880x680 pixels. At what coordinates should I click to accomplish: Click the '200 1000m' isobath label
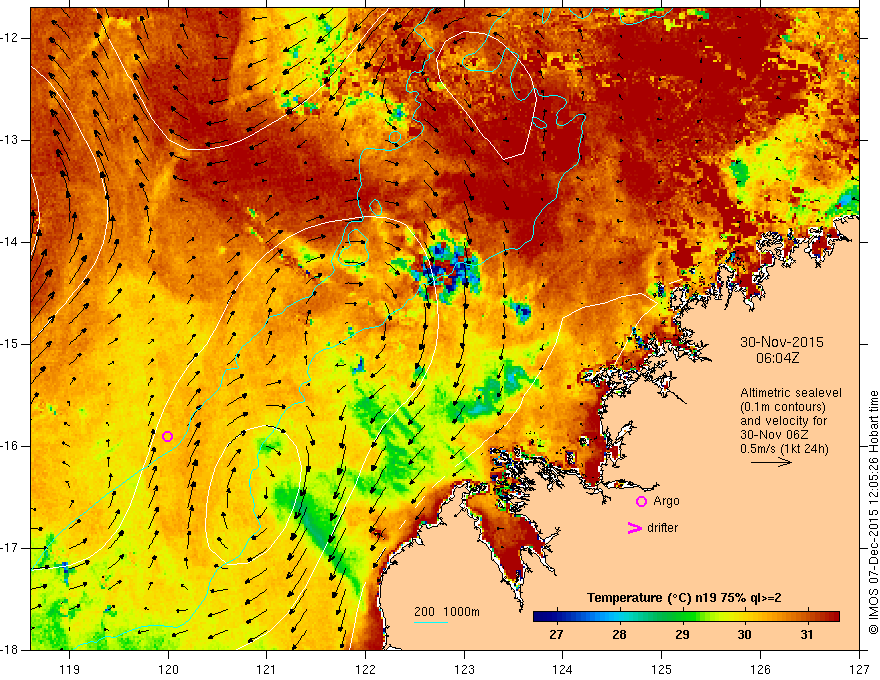point(447,612)
